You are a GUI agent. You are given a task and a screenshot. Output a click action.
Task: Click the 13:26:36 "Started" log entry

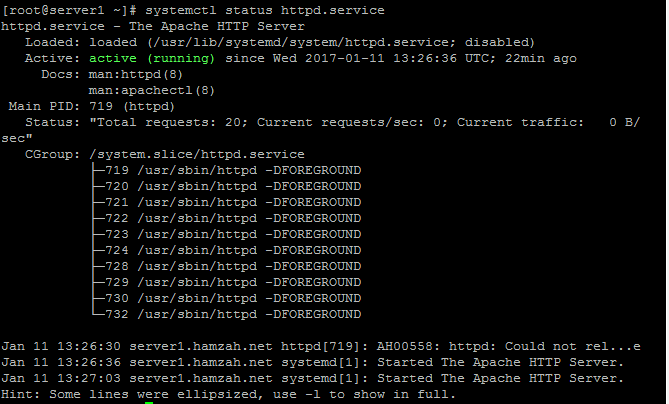(312, 362)
